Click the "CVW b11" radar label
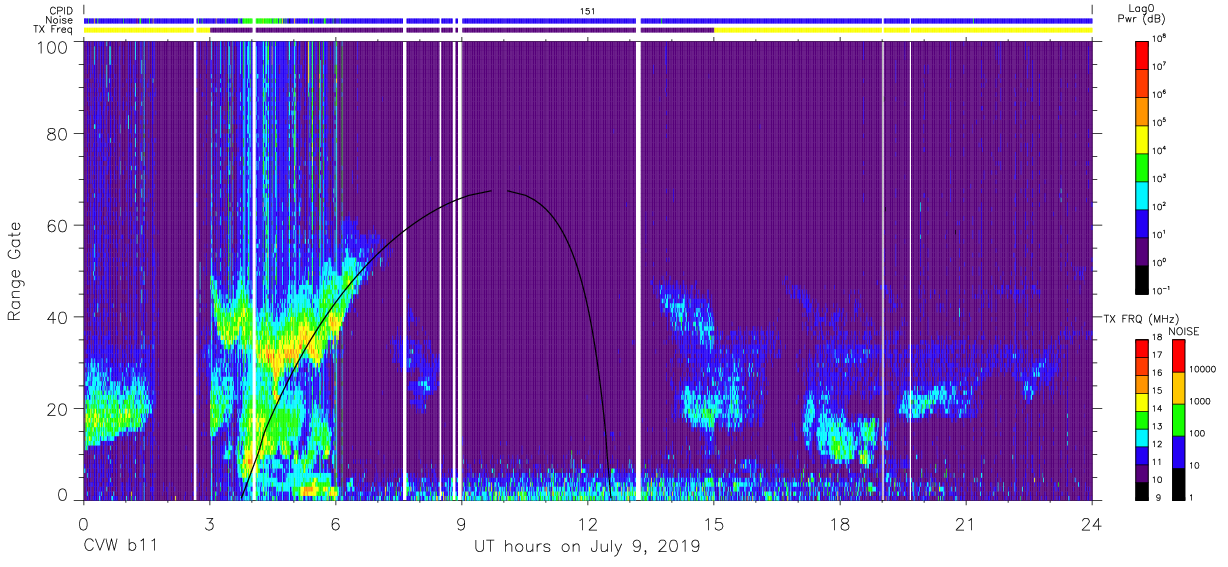Image resolution: width=1228 pixels, height=567 pixels. [x=118, y=547]
